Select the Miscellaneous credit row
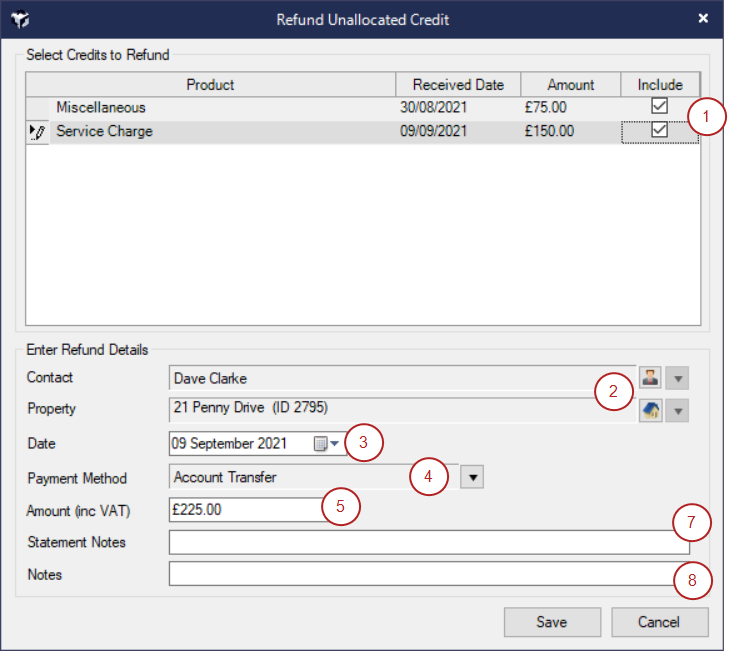This screenshot has height=651, width=736. pyautogui.click(x=220, y=107)
